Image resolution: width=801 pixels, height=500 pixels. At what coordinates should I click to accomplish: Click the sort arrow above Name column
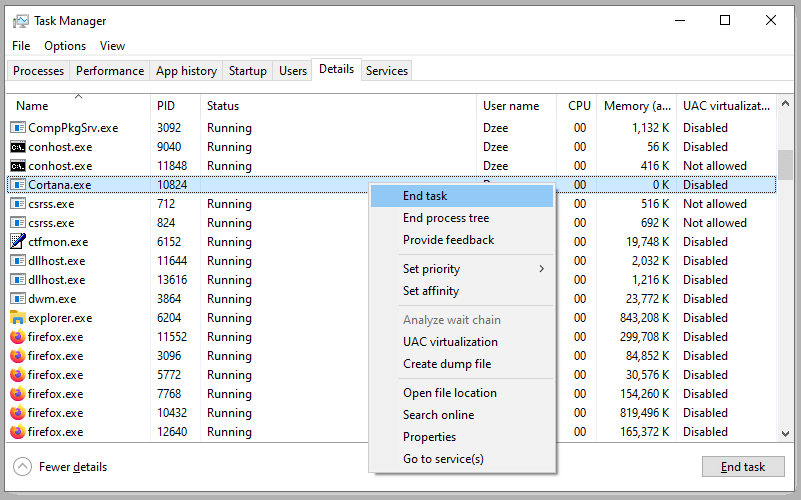(x=78, y=97)
